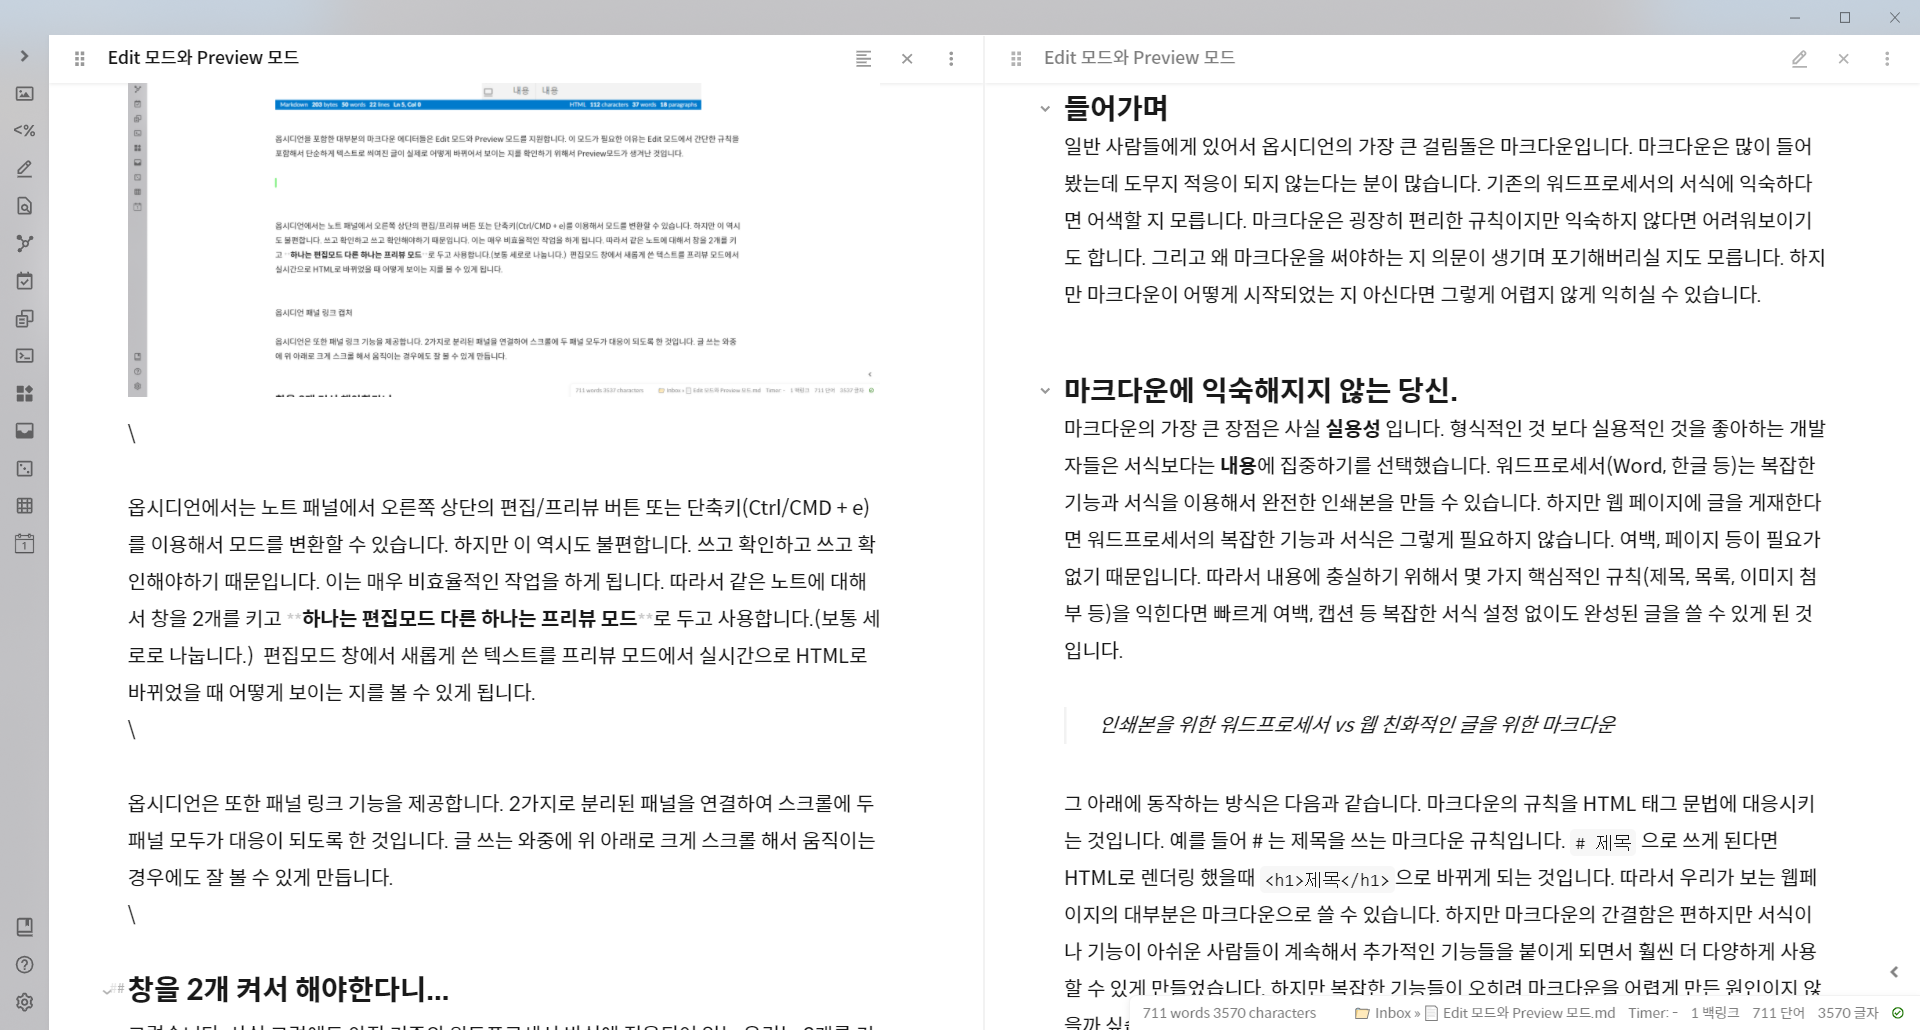Click the Timer status bar entry
Viewport: 1920px width, 1030px height.
1653,1013
